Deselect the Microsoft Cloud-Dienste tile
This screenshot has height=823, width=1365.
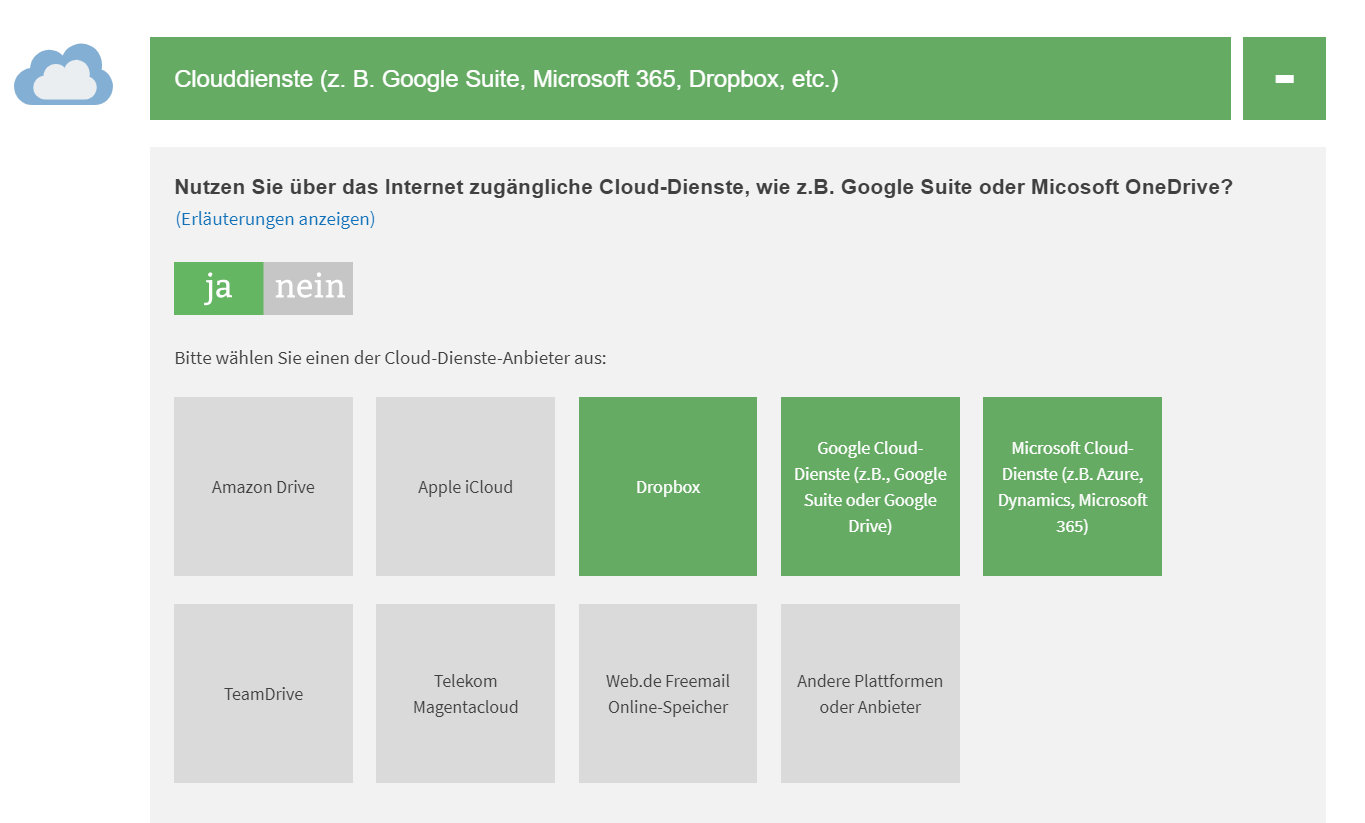1072,487
